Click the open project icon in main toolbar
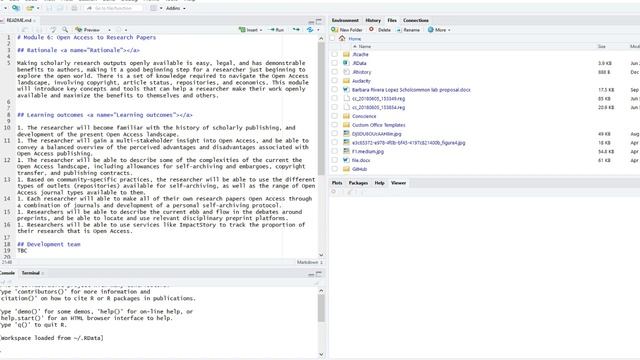The height and width of the screenshot is (360, 640). click(x=16, y=8)
